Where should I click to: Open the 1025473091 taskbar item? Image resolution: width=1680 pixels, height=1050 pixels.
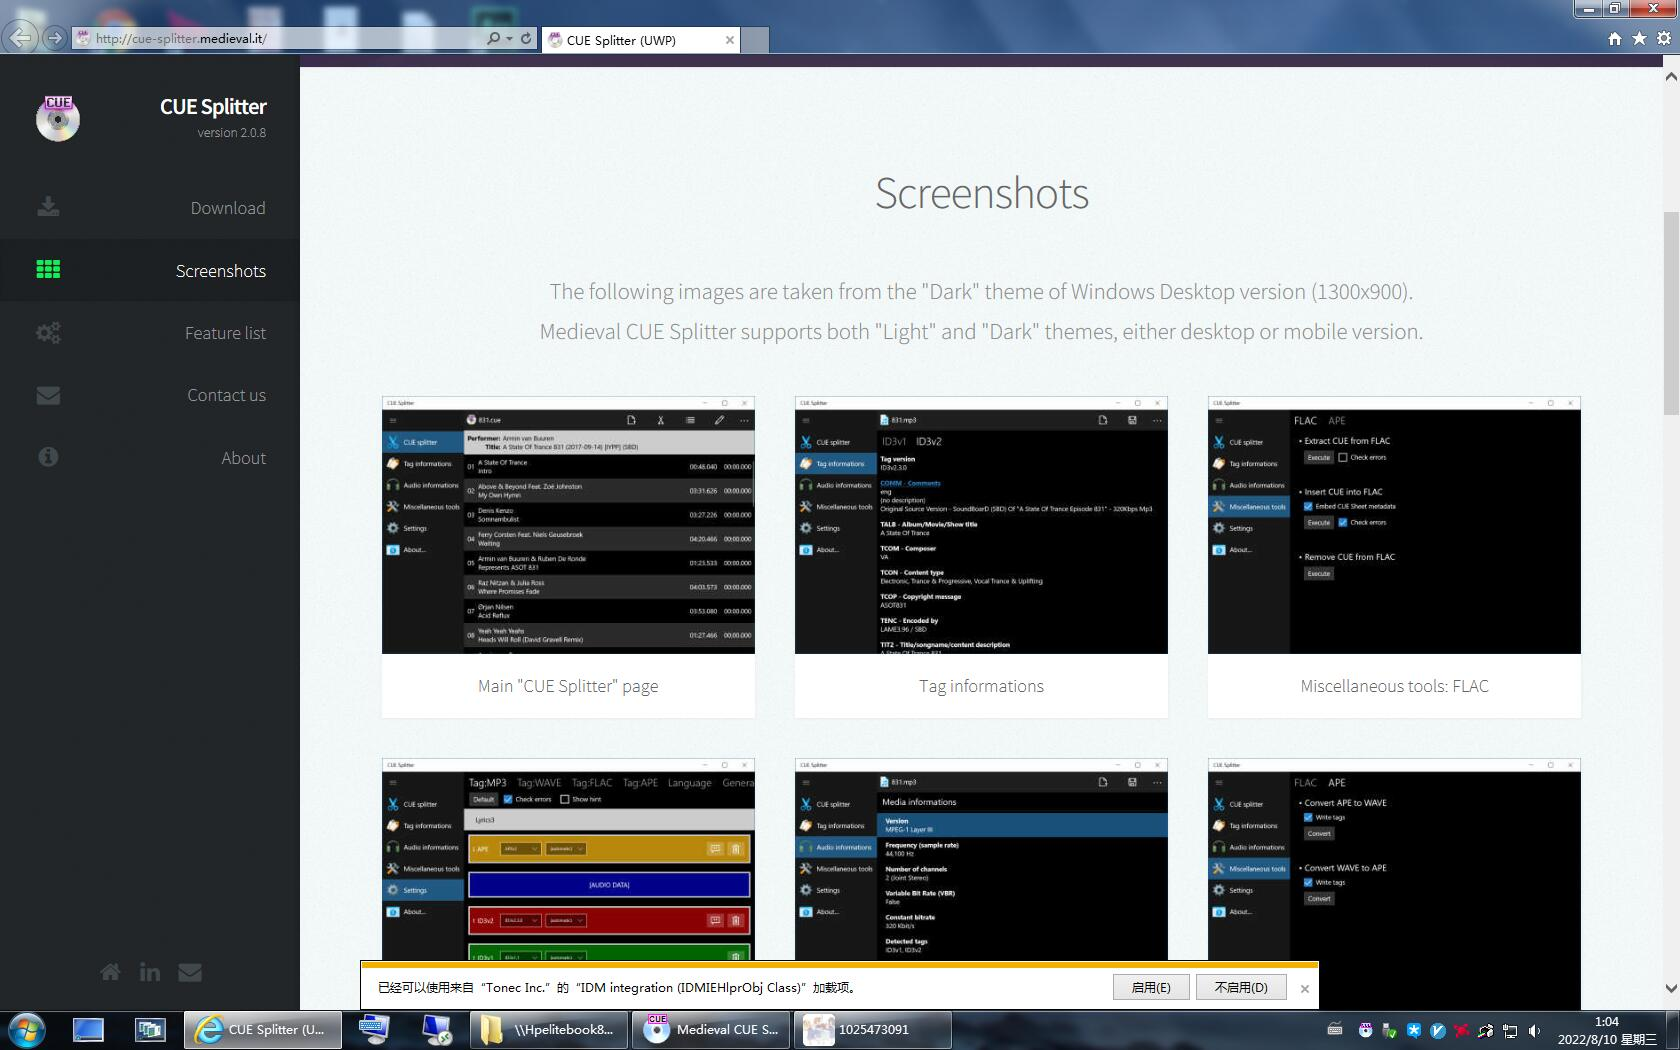[872, 1029]
